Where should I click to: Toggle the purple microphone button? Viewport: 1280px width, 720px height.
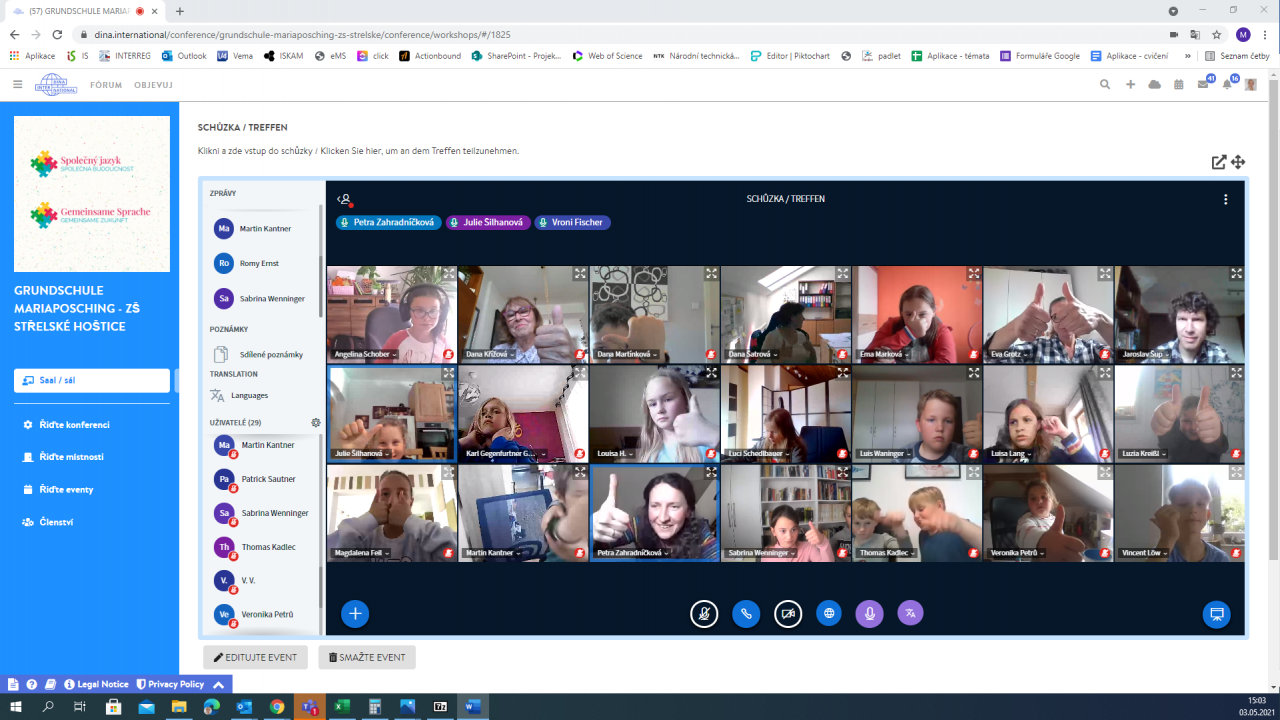coord(869,613)
